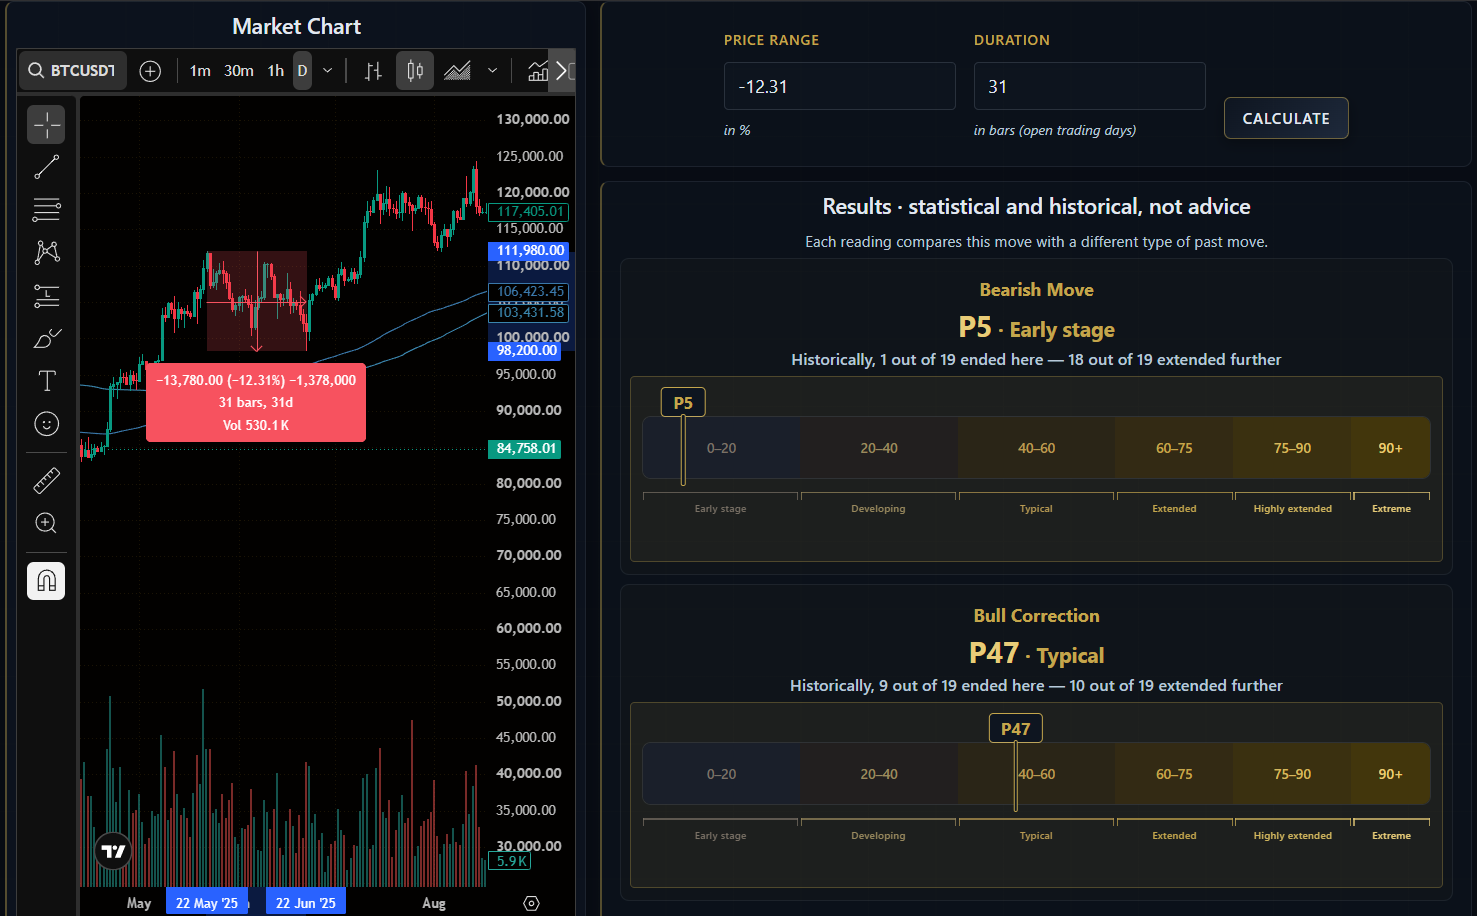Click the 106,423.45 price label
The width and height of the screenshot is (1477, 916).
coord(529,292)
